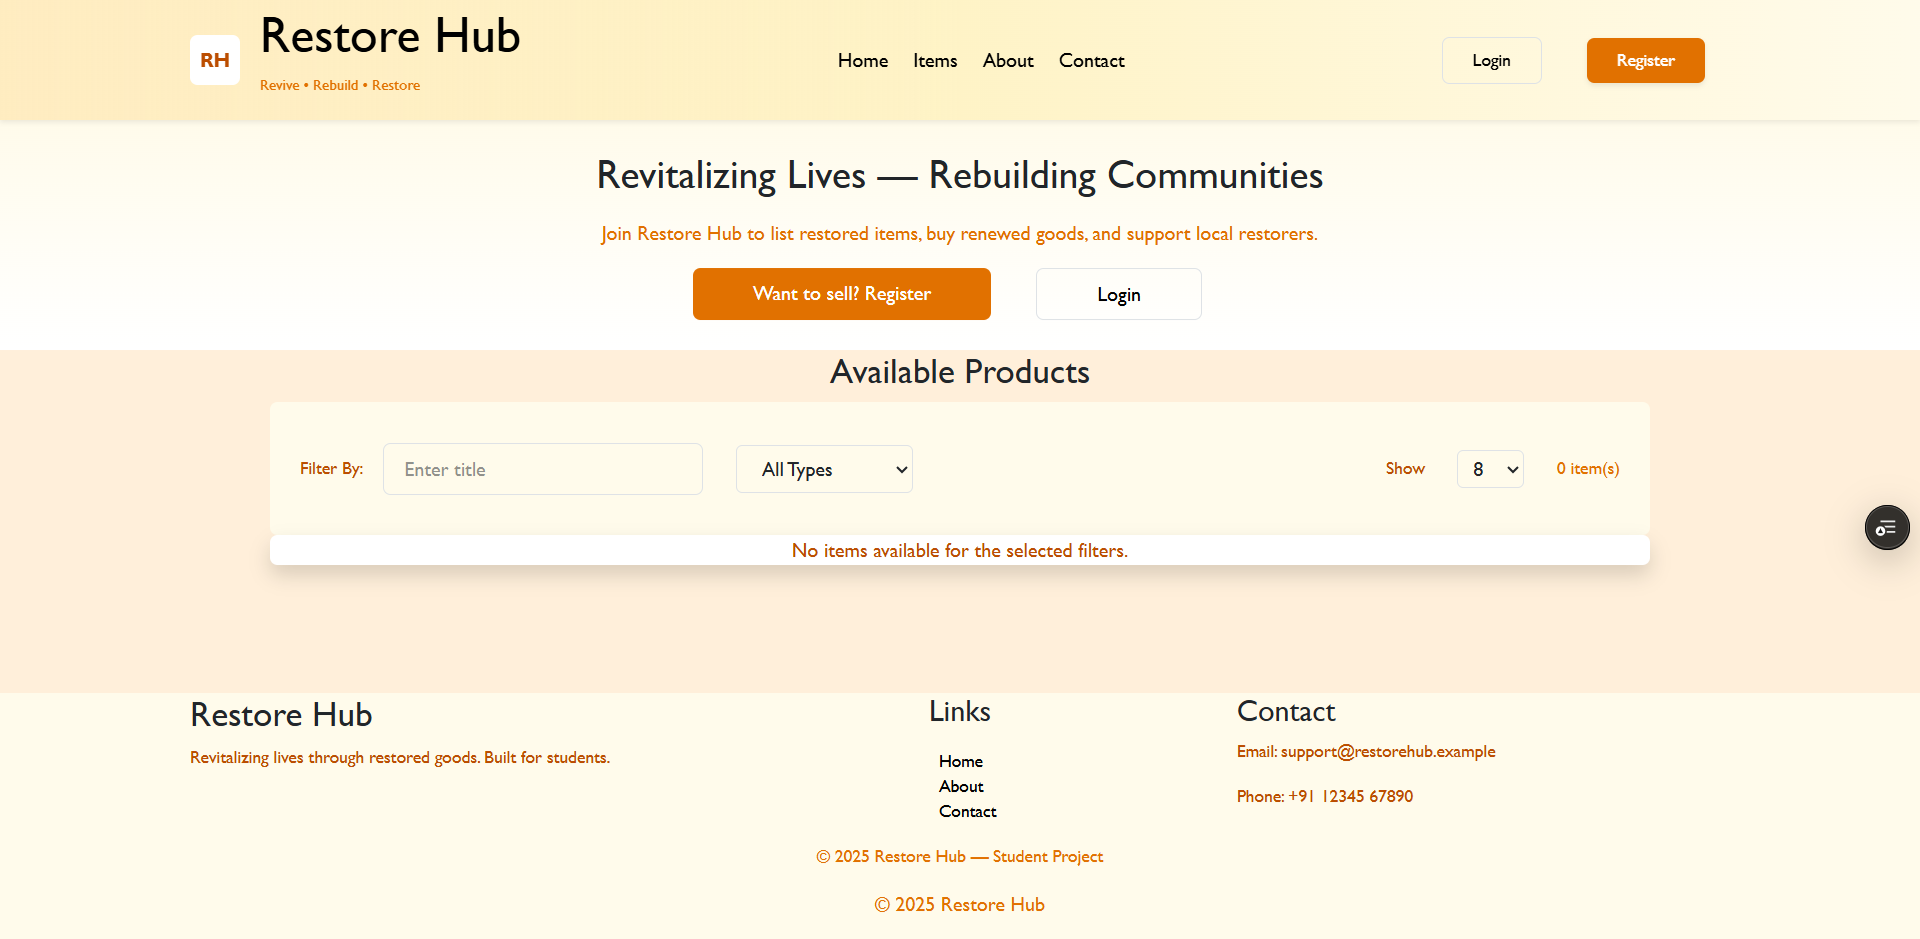Open the All Types filter dropdown
Image resolution: width=1920 pixels, height=939 pixels.
(823, 468)
